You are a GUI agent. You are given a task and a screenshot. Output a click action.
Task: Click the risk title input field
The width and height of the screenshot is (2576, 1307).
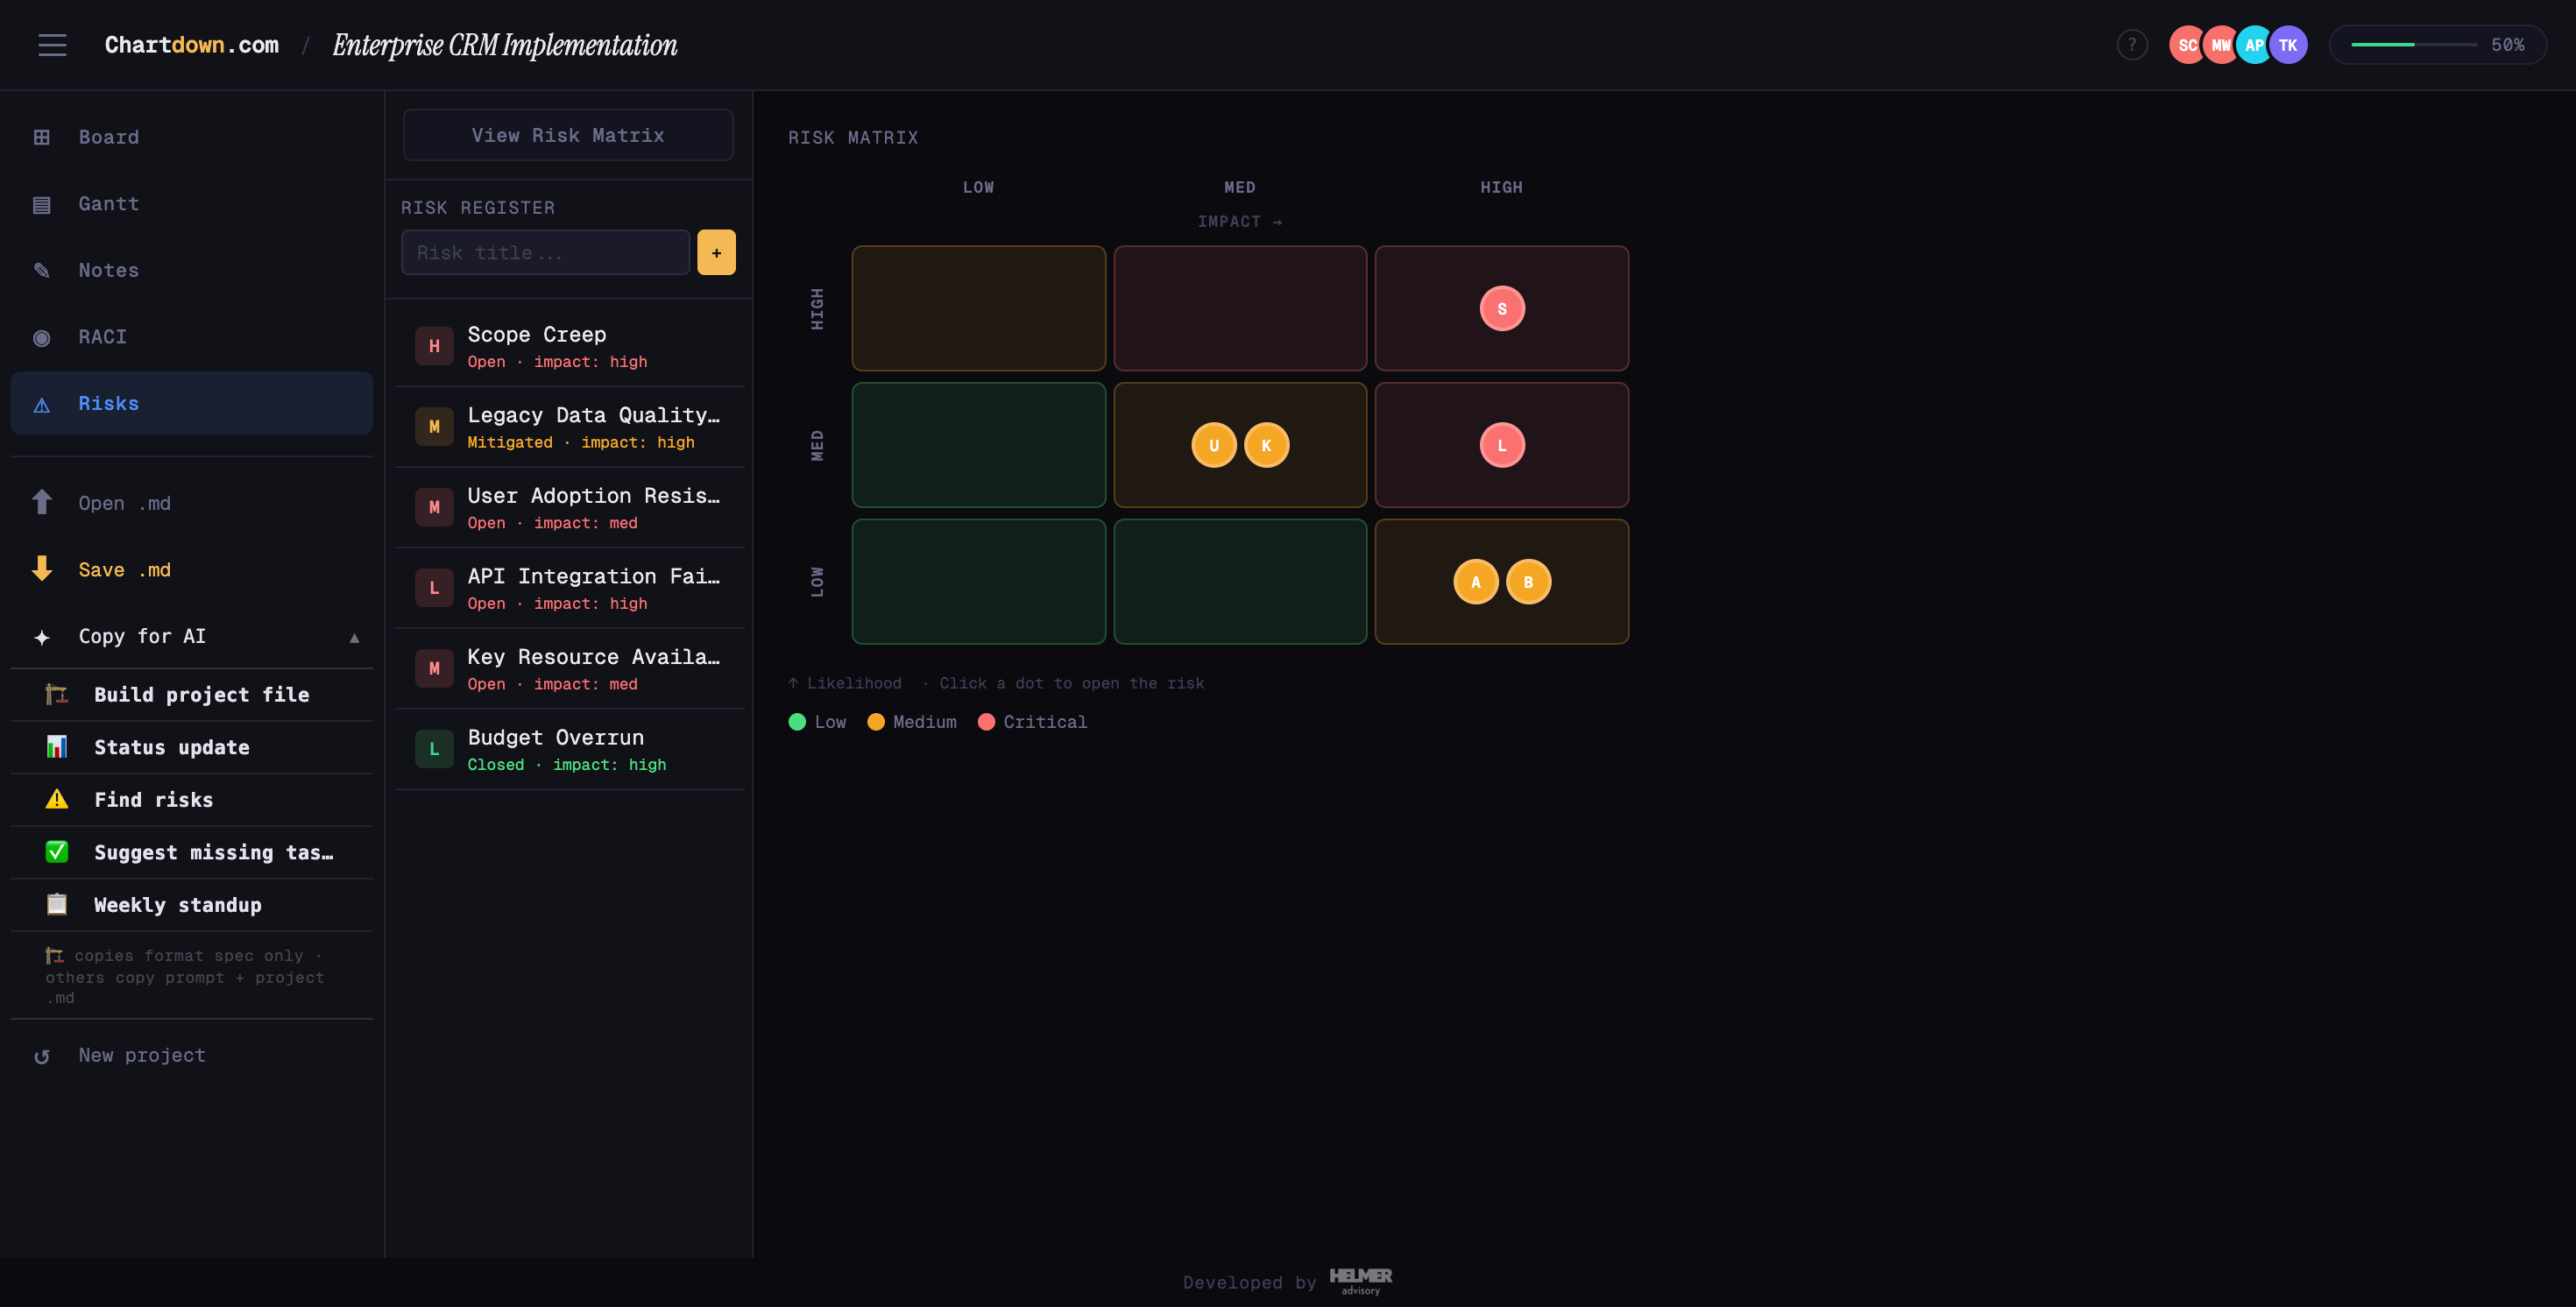tap(544, 252)
